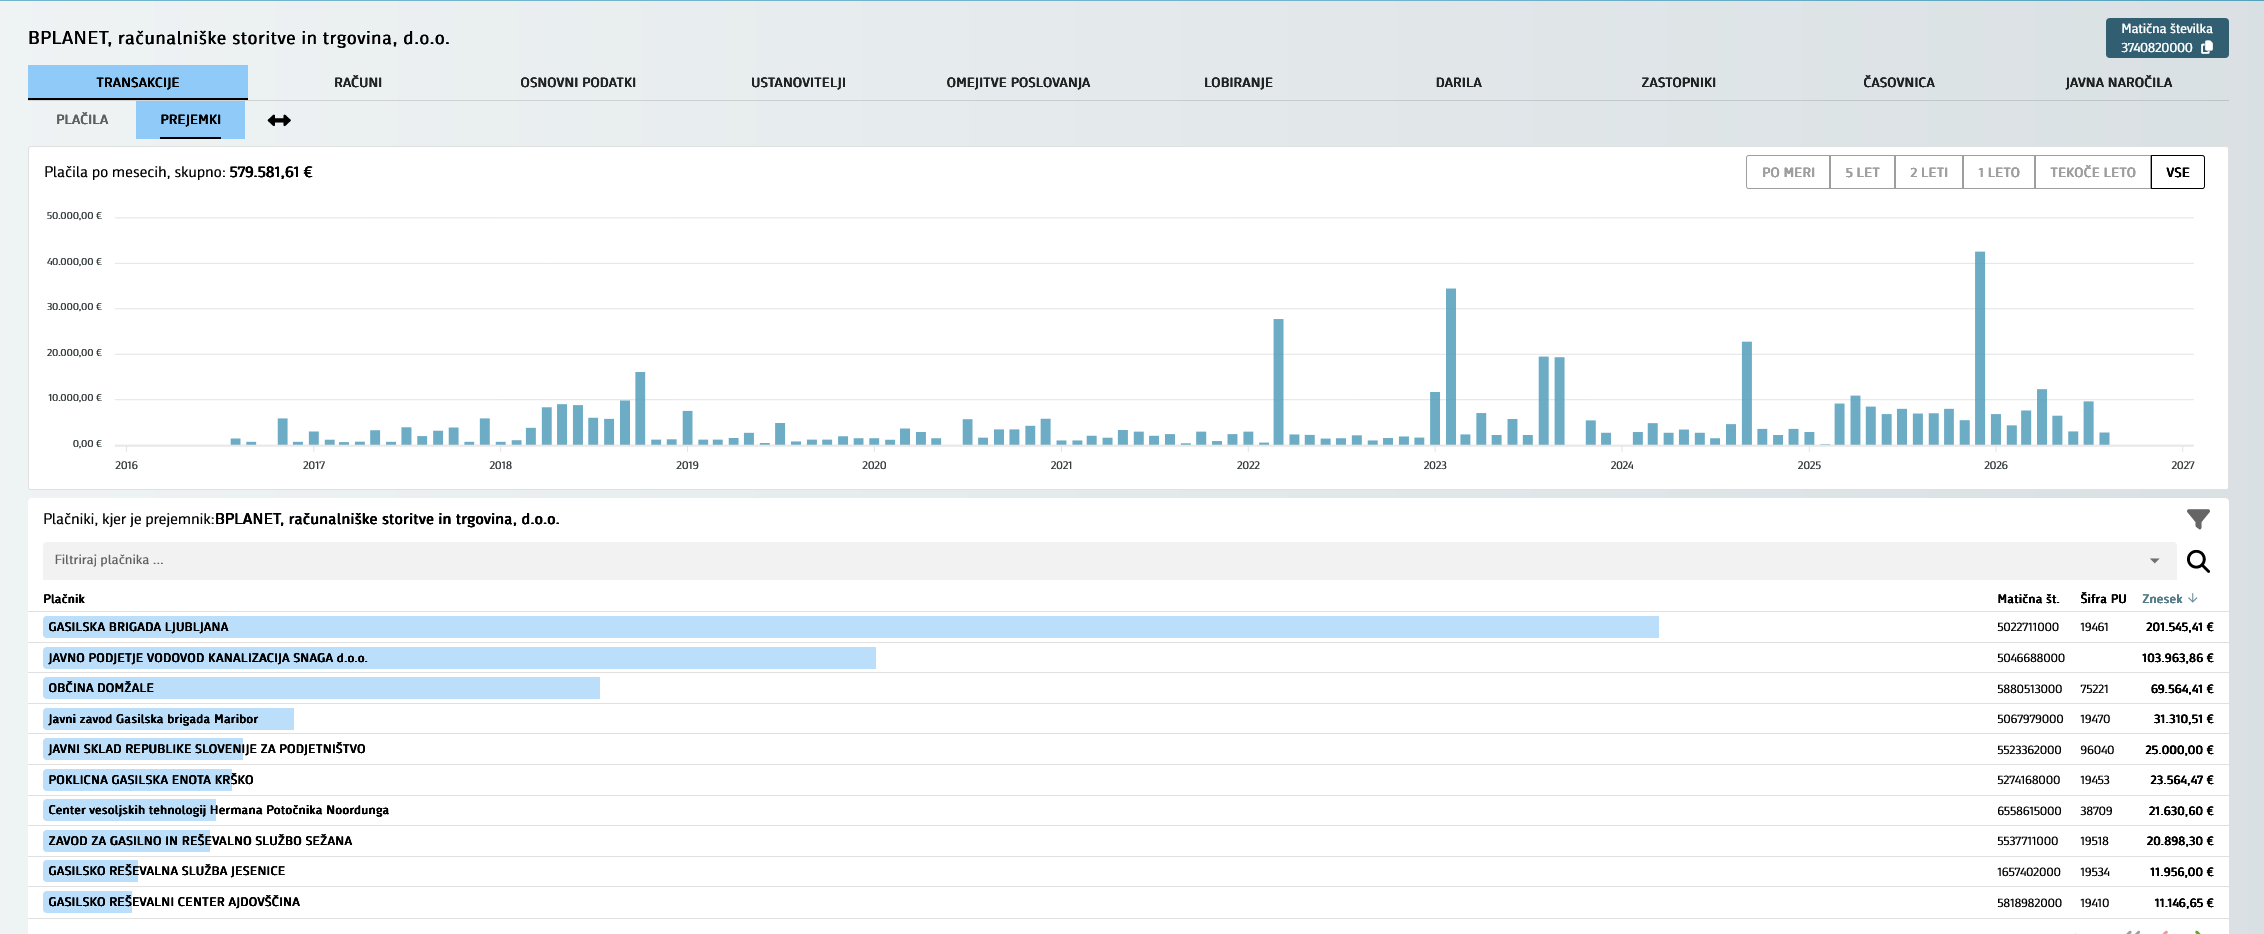
Task: Open OBČINA DOMŽALE payer row
Action: 1128,688
